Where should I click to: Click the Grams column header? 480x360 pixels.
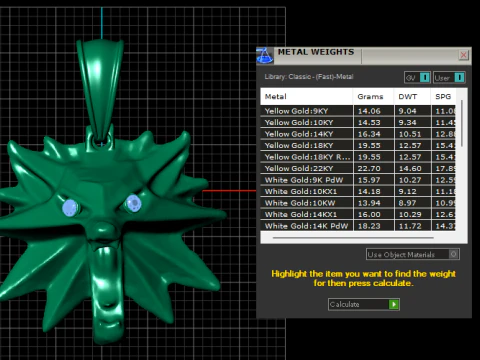(373, 97)
